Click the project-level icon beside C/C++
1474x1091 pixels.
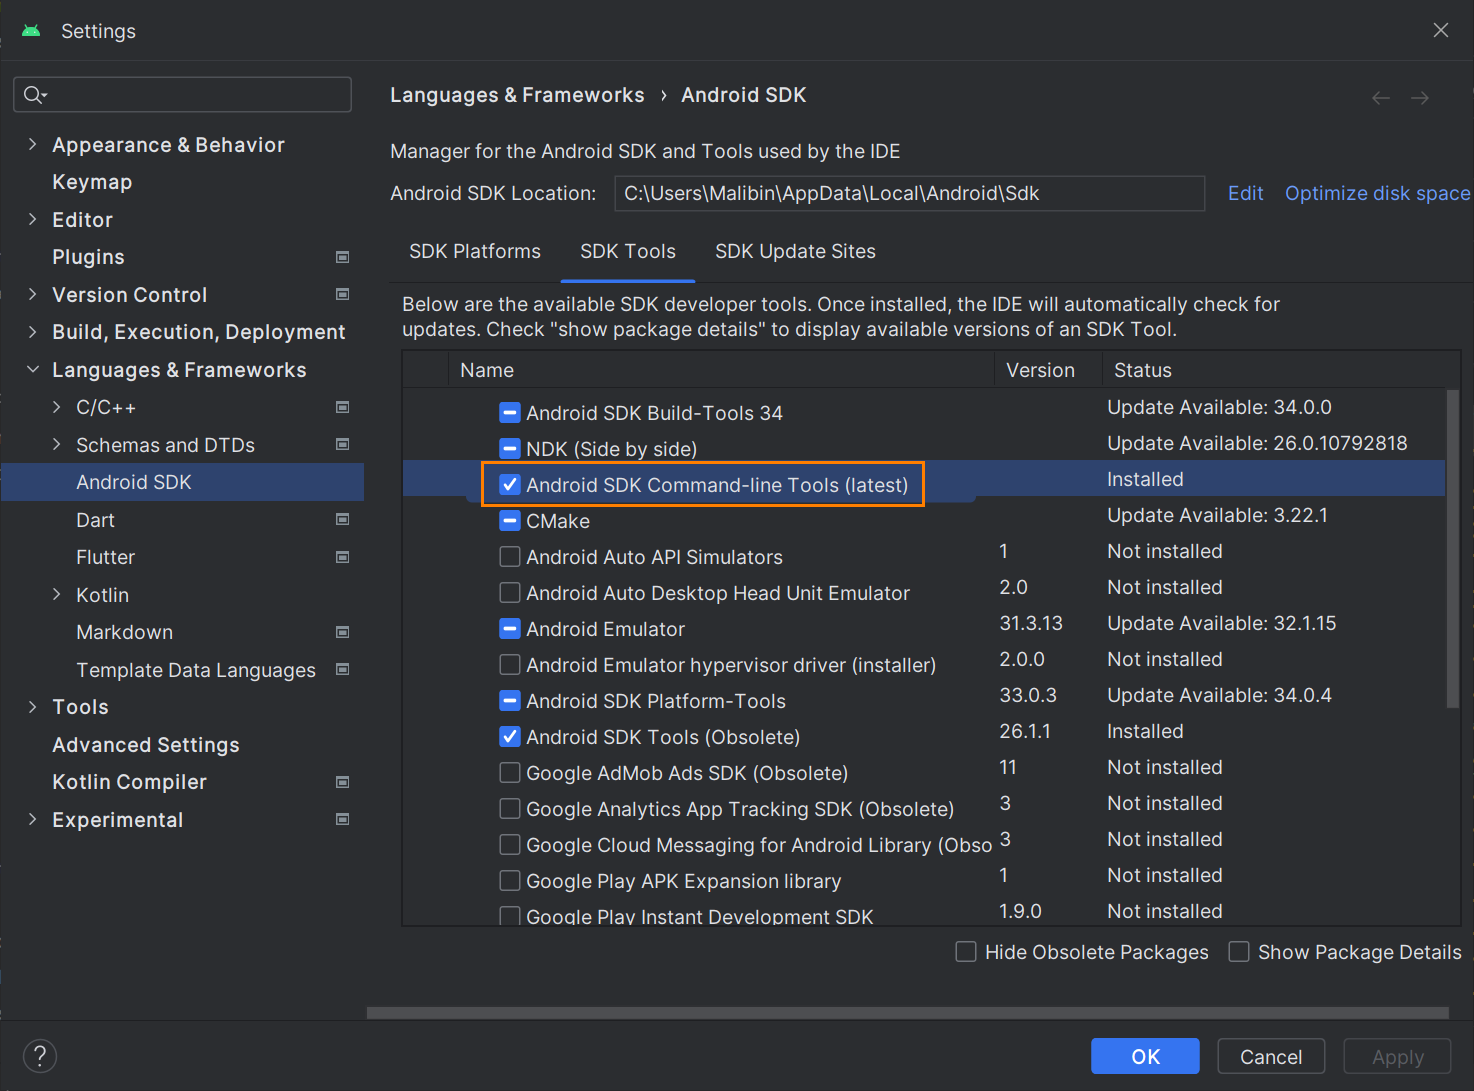343,407
